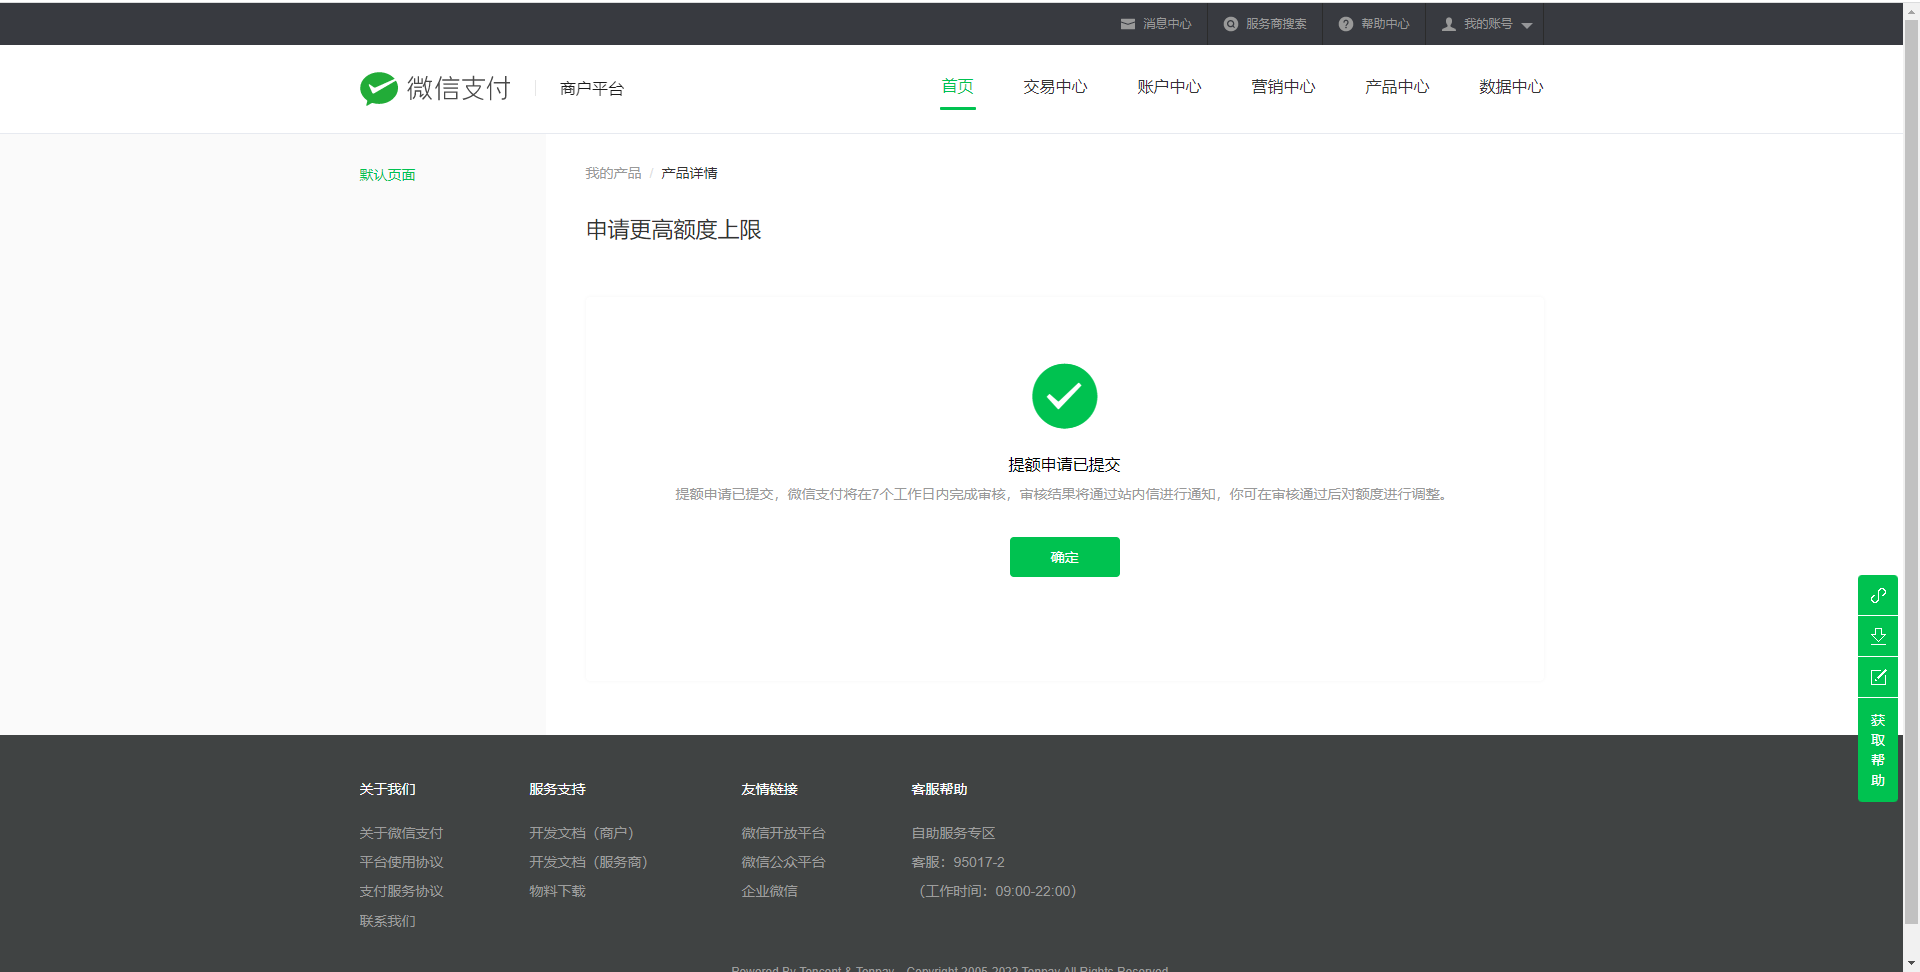1920x972 pixels.
Task: Open the 获取帮助 floating button
Action: pyautogui.click(x=1878, y=750)
